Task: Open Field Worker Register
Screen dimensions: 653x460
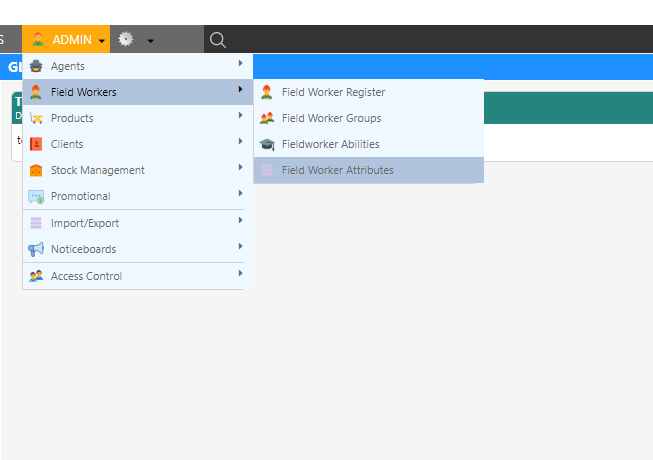Action: [333, 92]
